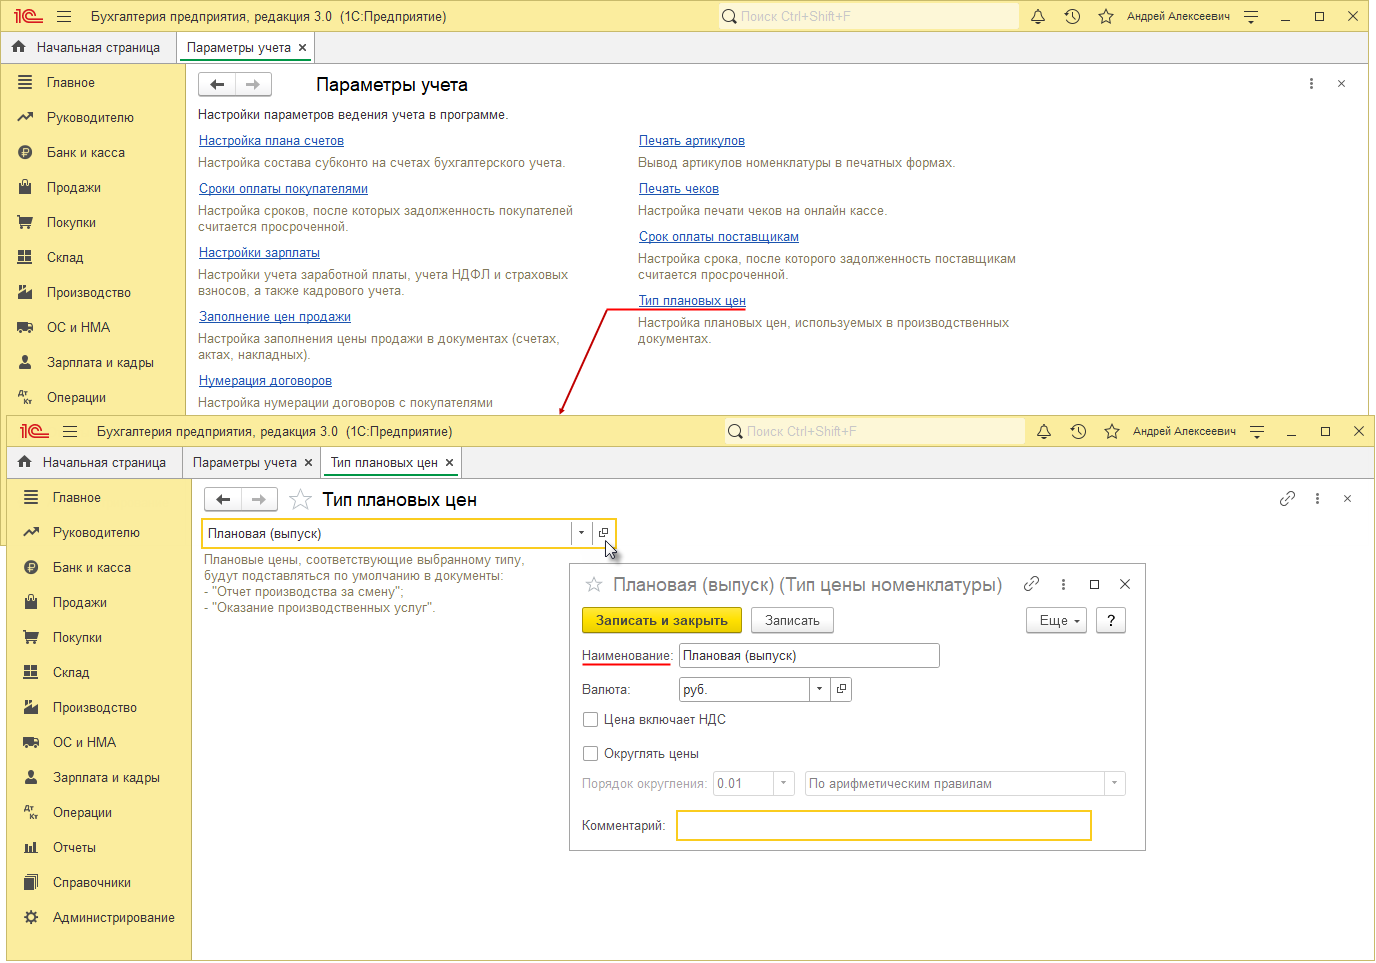Open help with the question mark button
This screenshot has width=1376, height=963.
(1111, 620)
